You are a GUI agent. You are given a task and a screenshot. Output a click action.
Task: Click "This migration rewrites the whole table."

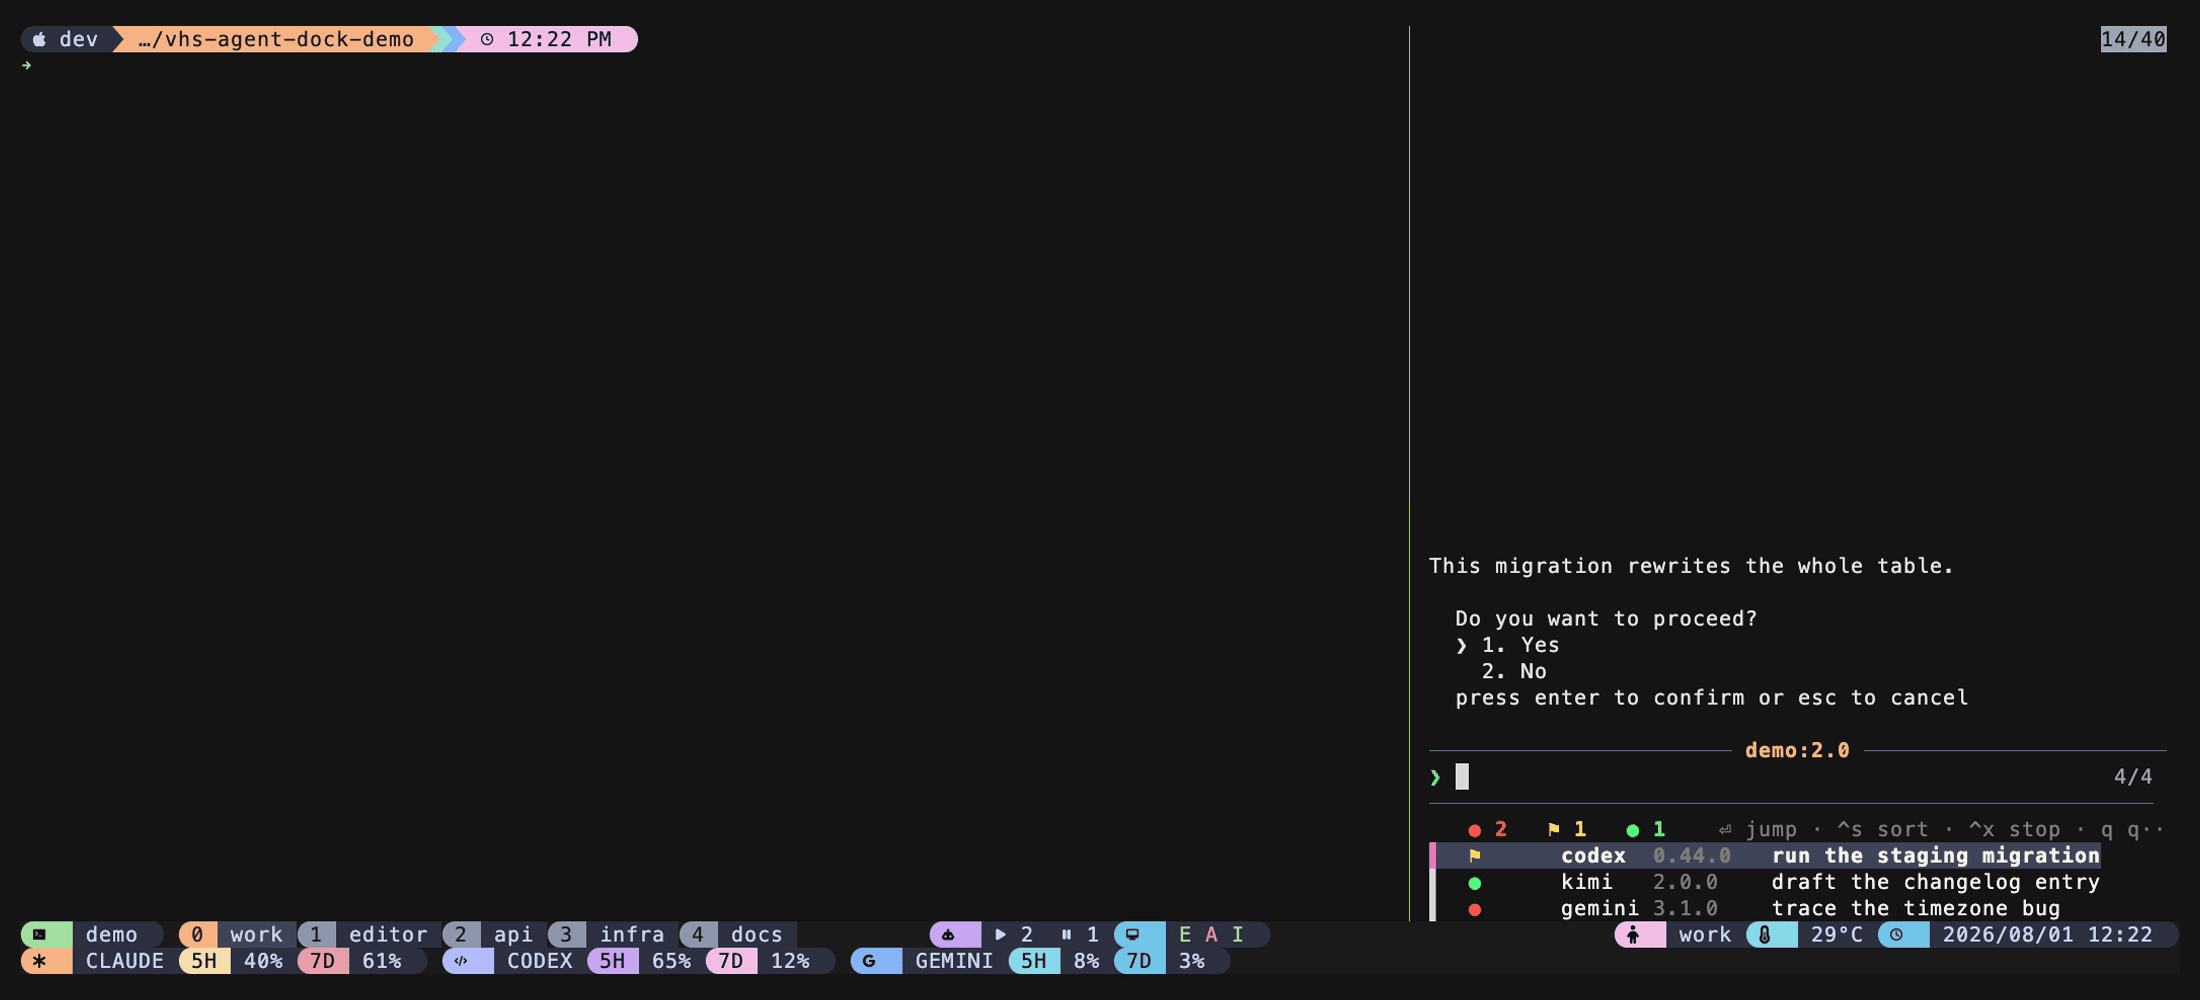coord(1691,566)
